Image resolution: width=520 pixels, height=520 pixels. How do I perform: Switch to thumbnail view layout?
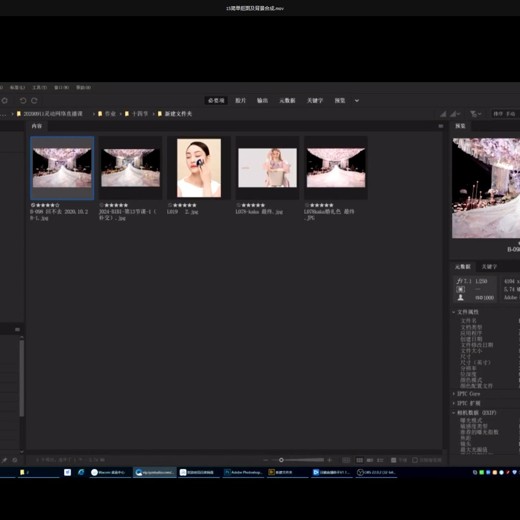[359, 460]
